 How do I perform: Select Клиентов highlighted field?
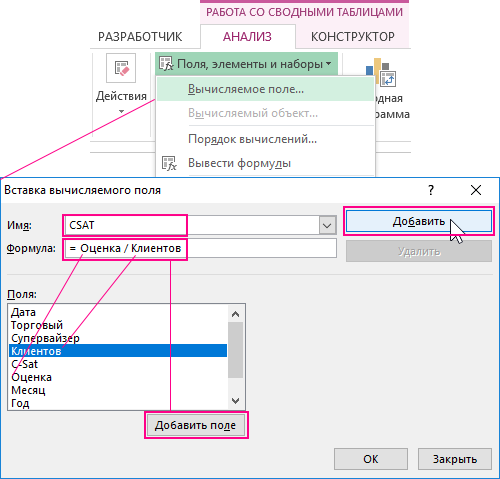(x=118, y=351)
